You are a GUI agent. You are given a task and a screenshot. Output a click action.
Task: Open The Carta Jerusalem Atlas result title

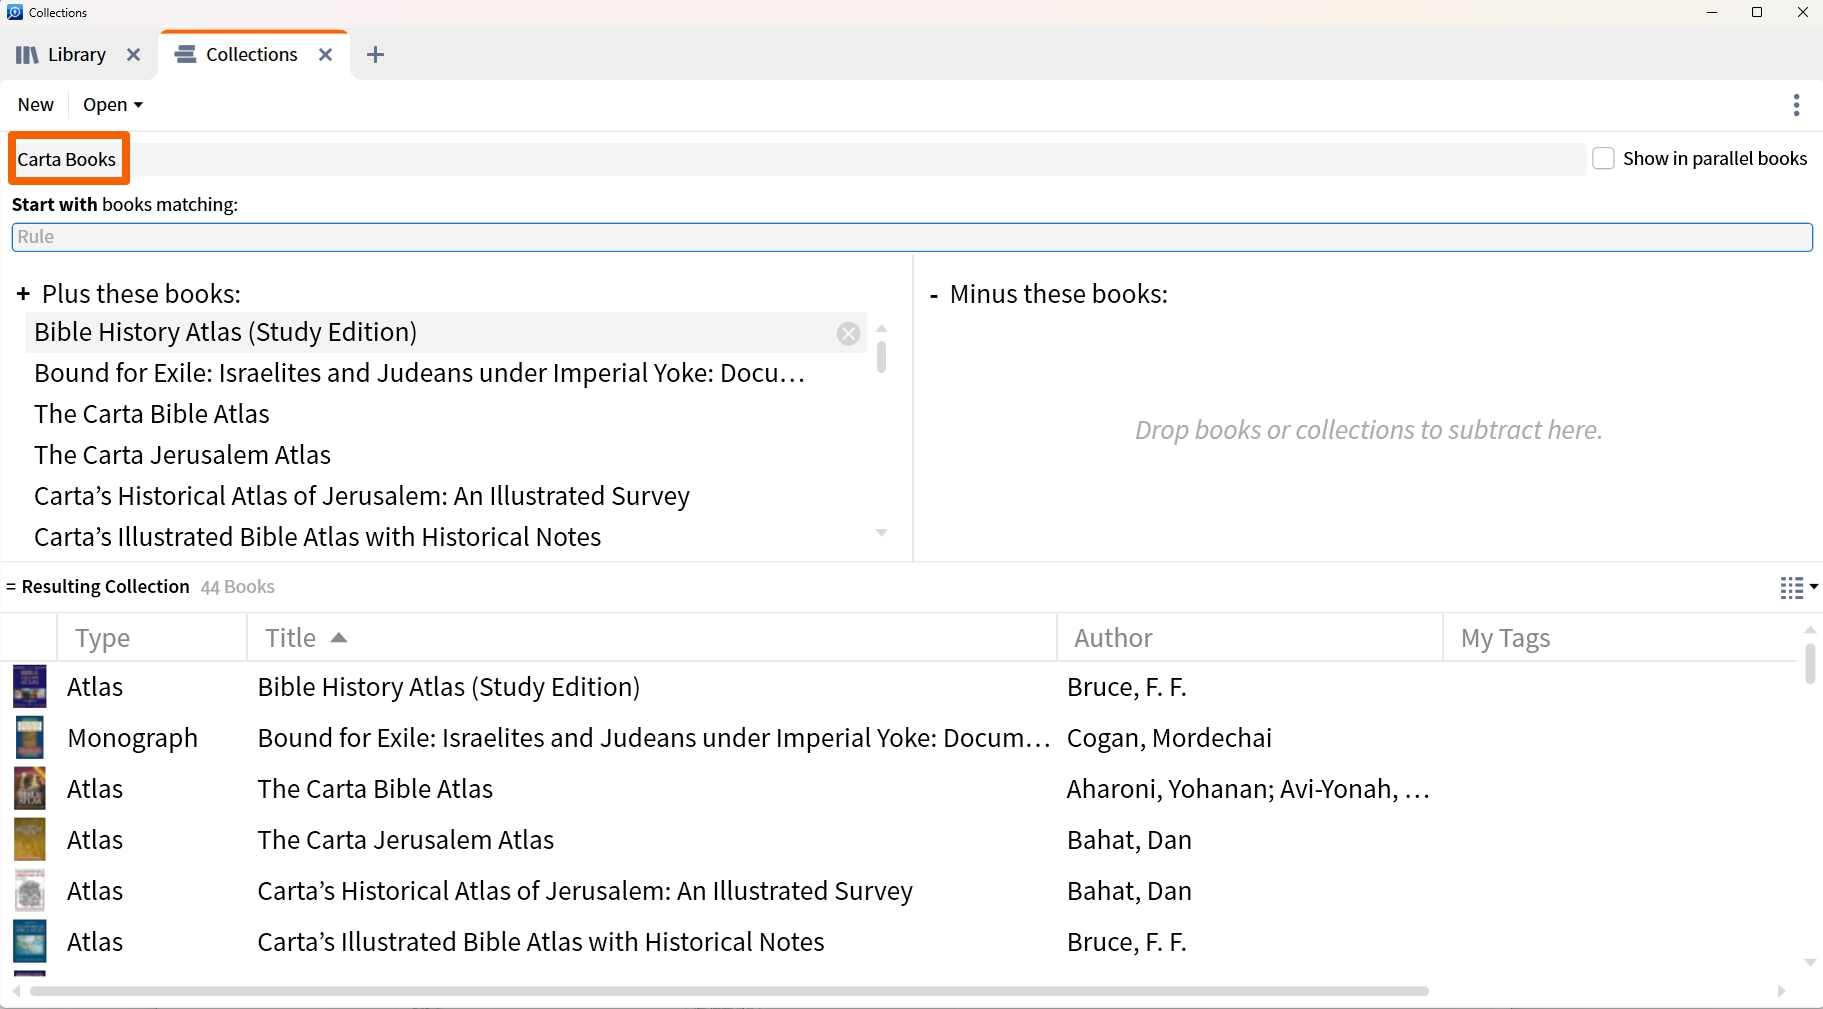point(406,840)
